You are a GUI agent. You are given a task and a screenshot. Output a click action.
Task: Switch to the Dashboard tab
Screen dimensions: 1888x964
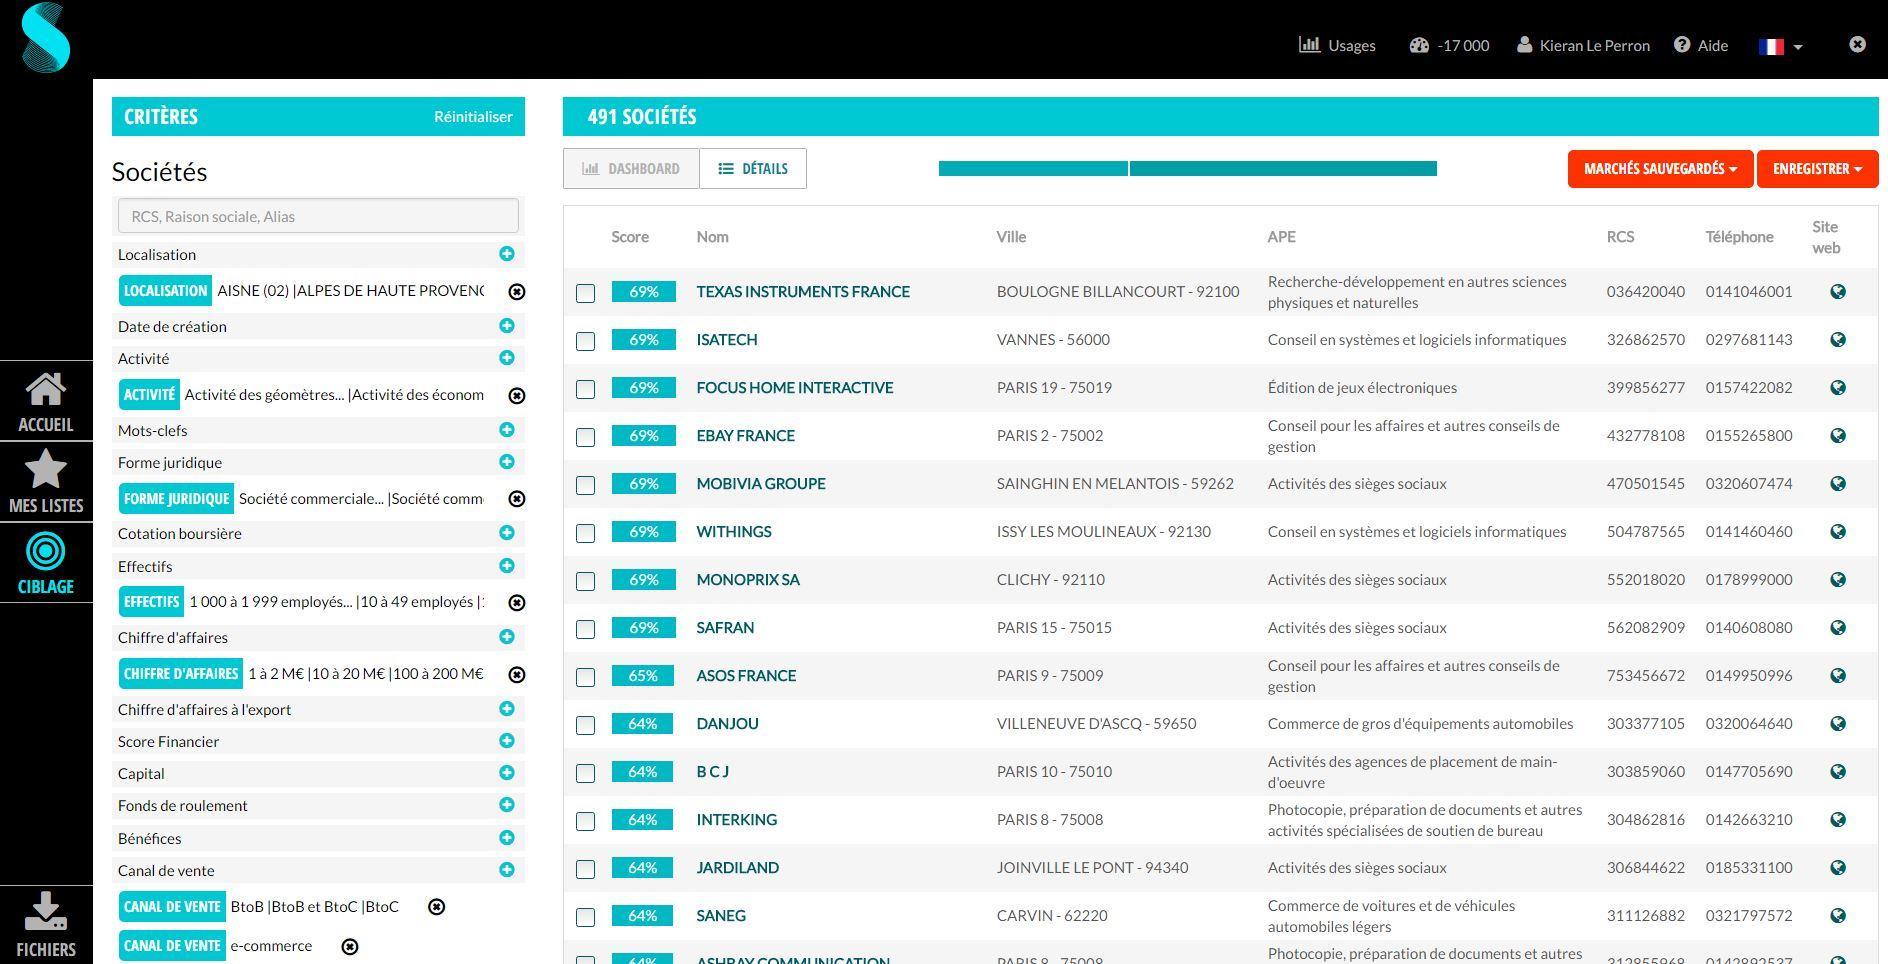click(630, 168)
